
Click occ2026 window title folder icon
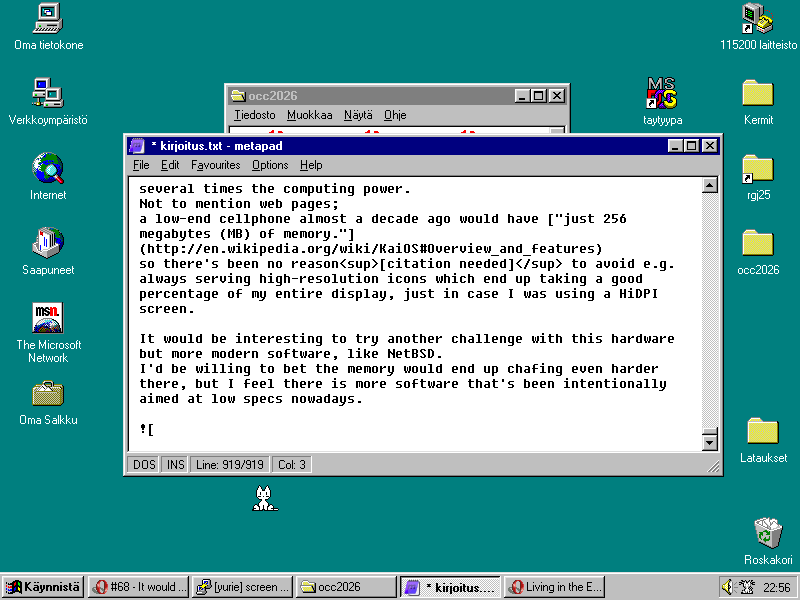238,95
